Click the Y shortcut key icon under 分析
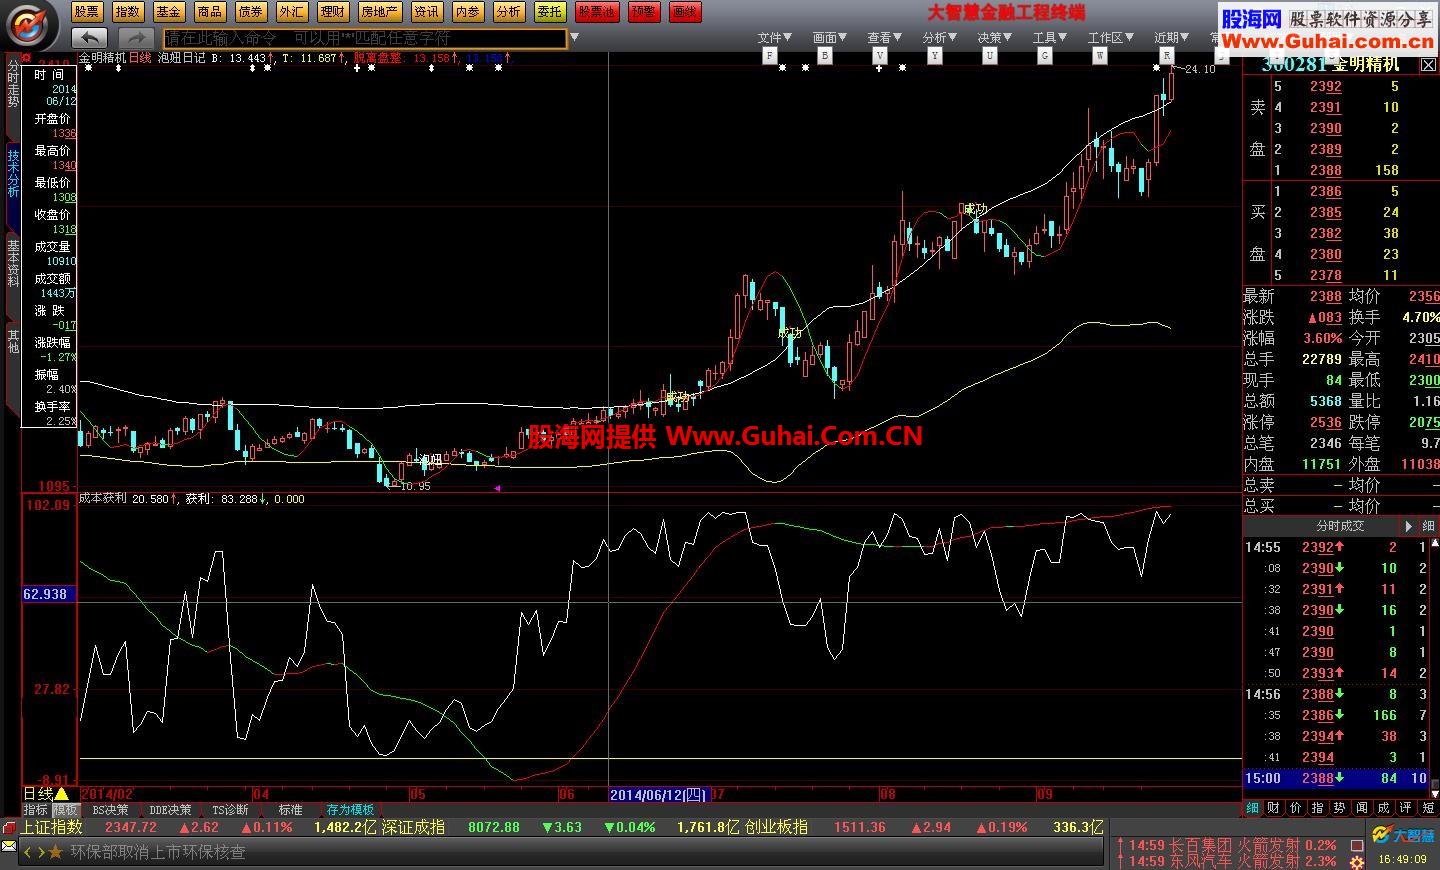The image size is (1440, 870). pyautogui.click(x=934, y=56)
